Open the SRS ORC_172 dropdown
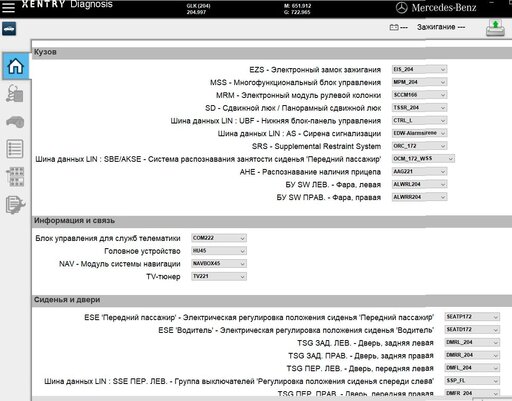Viewport: 512px width, 401px height. coord(419,146)
